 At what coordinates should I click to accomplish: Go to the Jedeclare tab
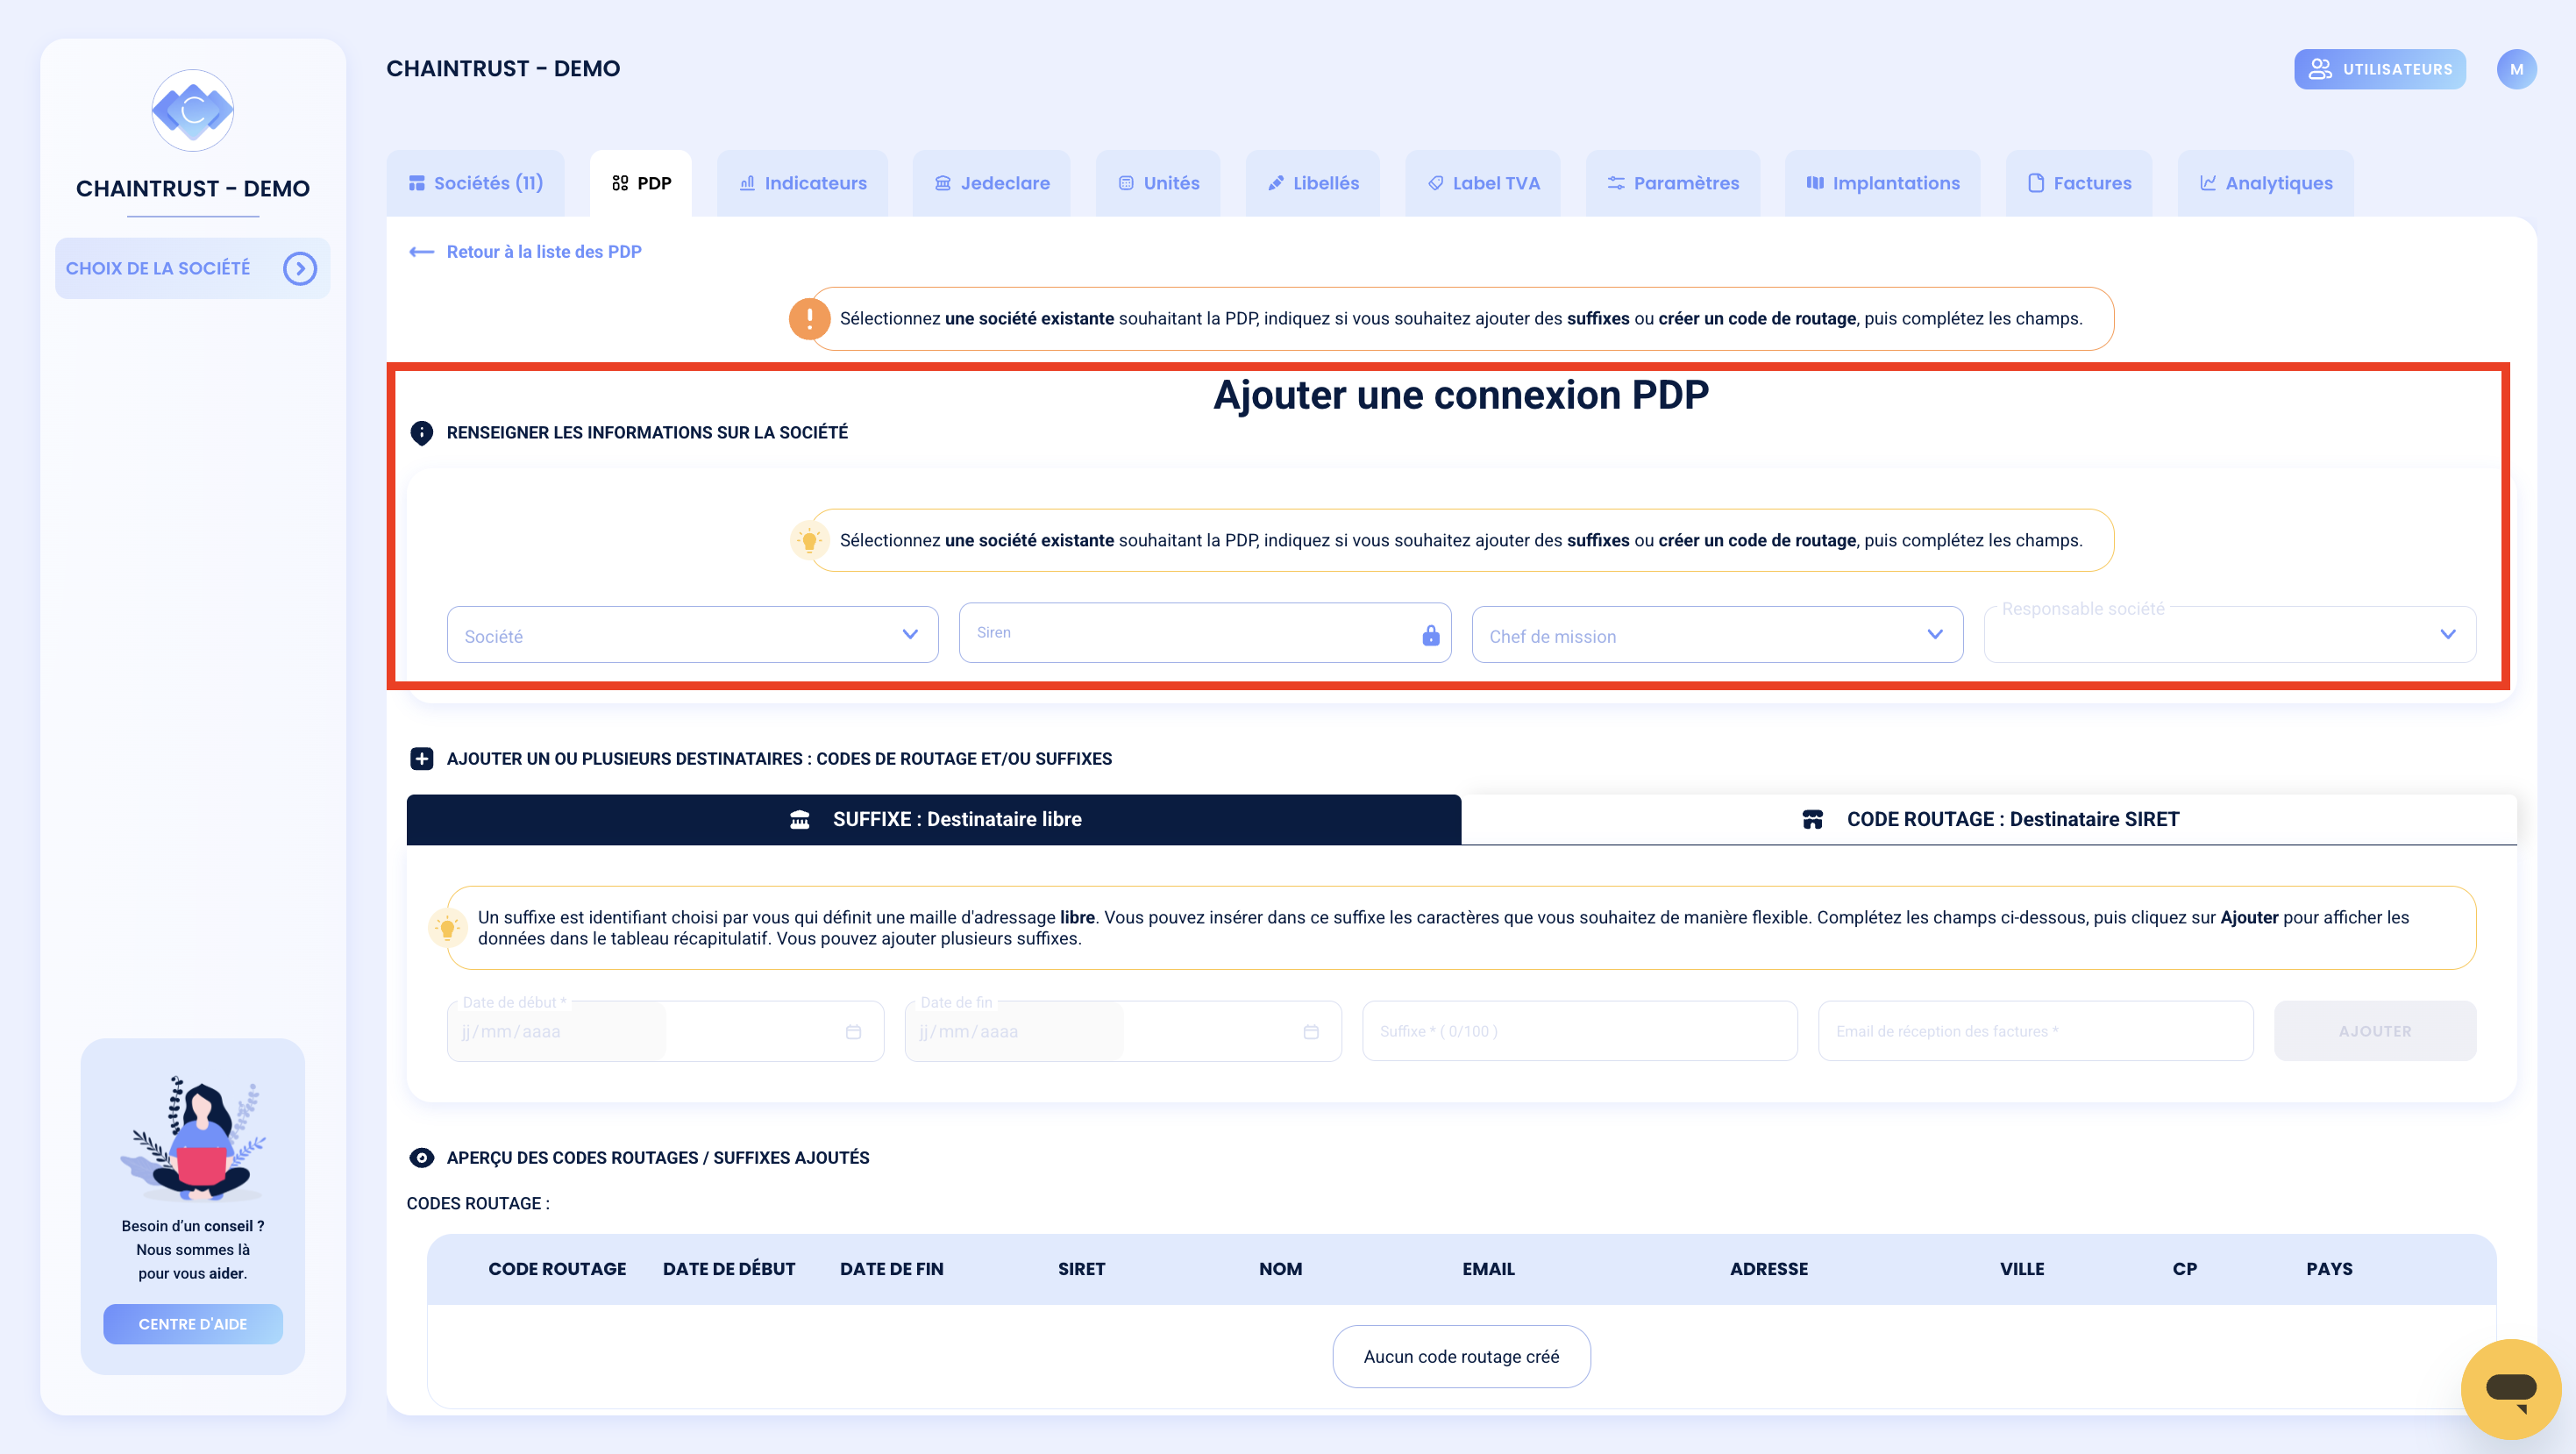click(992, 183)
